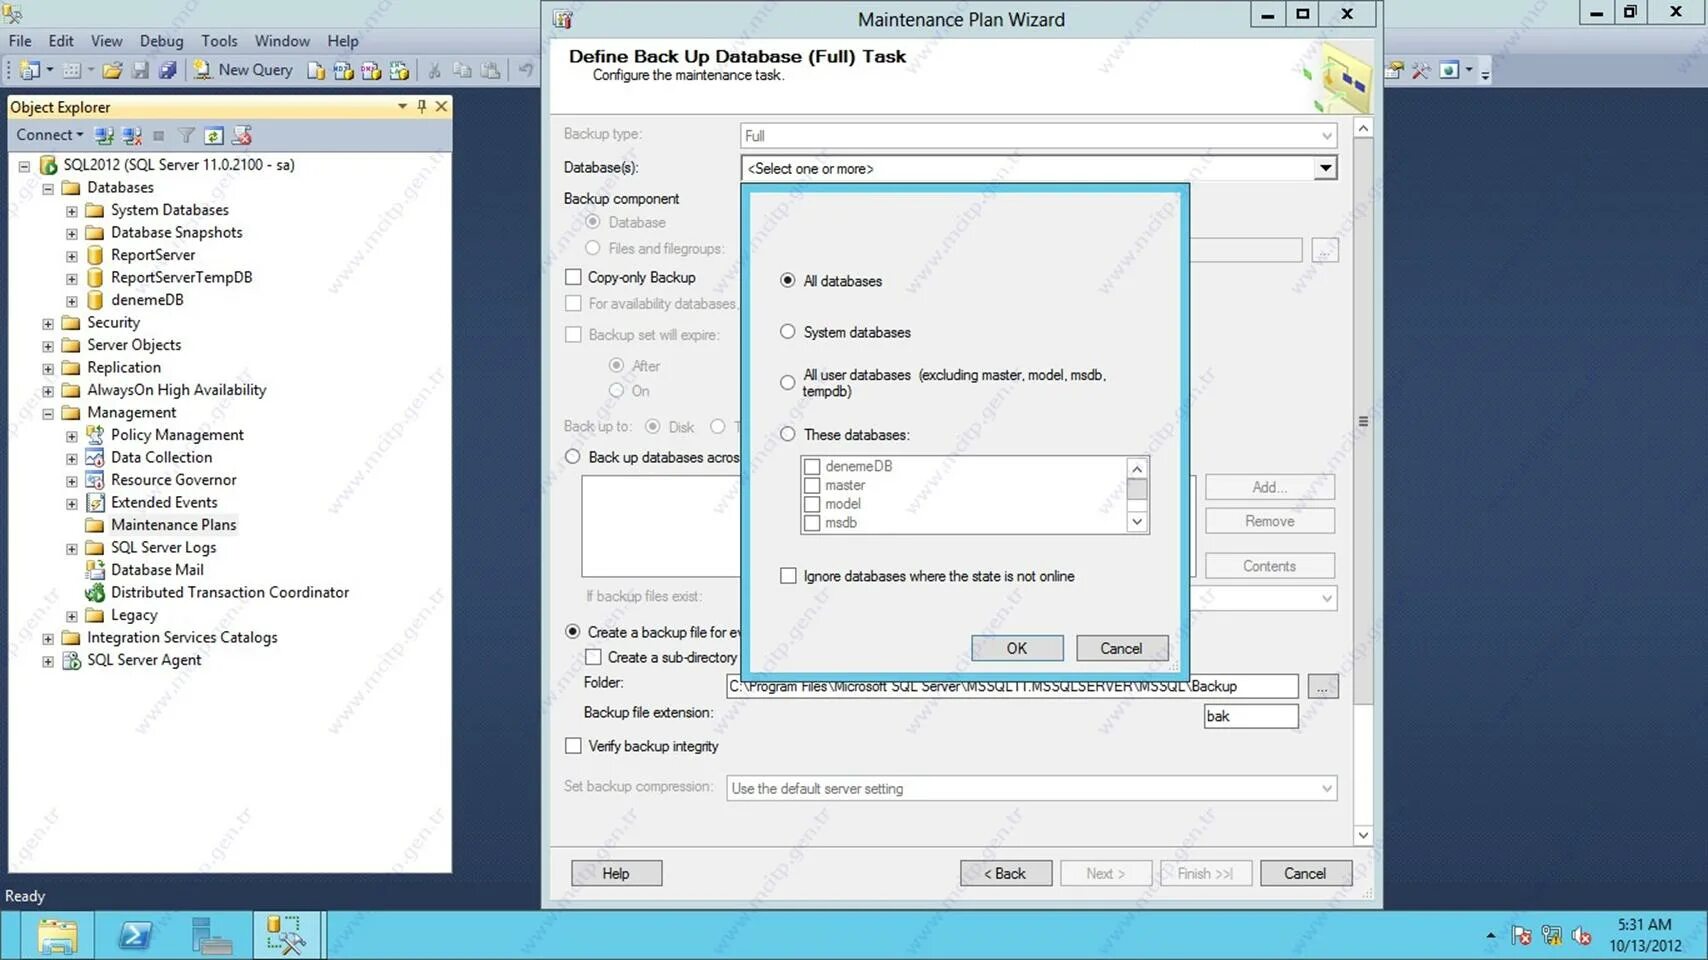Click the Open File folder icon

click(112, 70)
